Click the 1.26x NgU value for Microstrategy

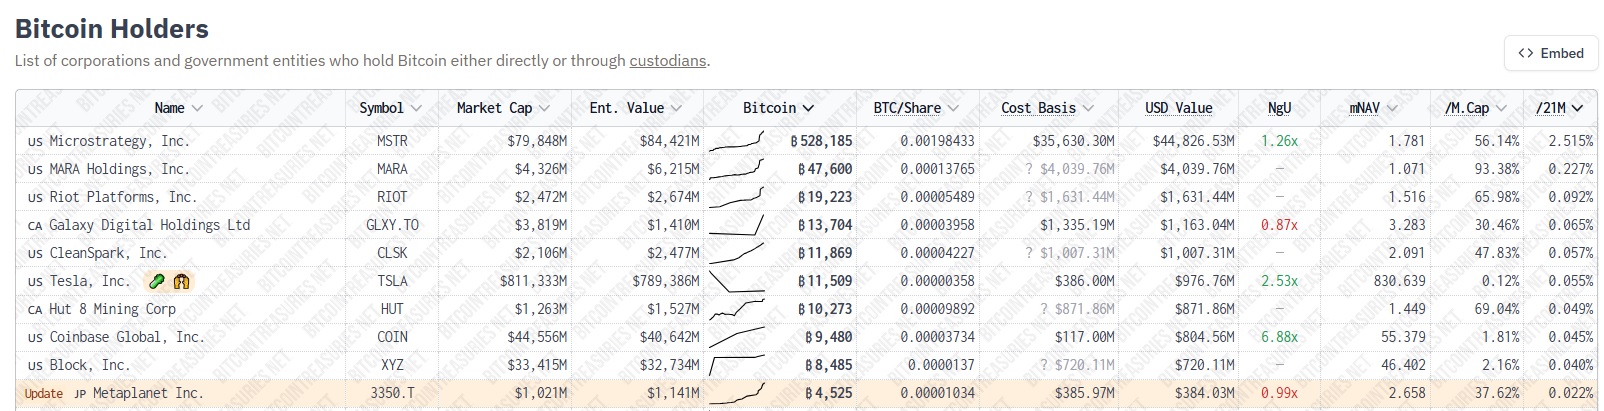point(1279,141)
